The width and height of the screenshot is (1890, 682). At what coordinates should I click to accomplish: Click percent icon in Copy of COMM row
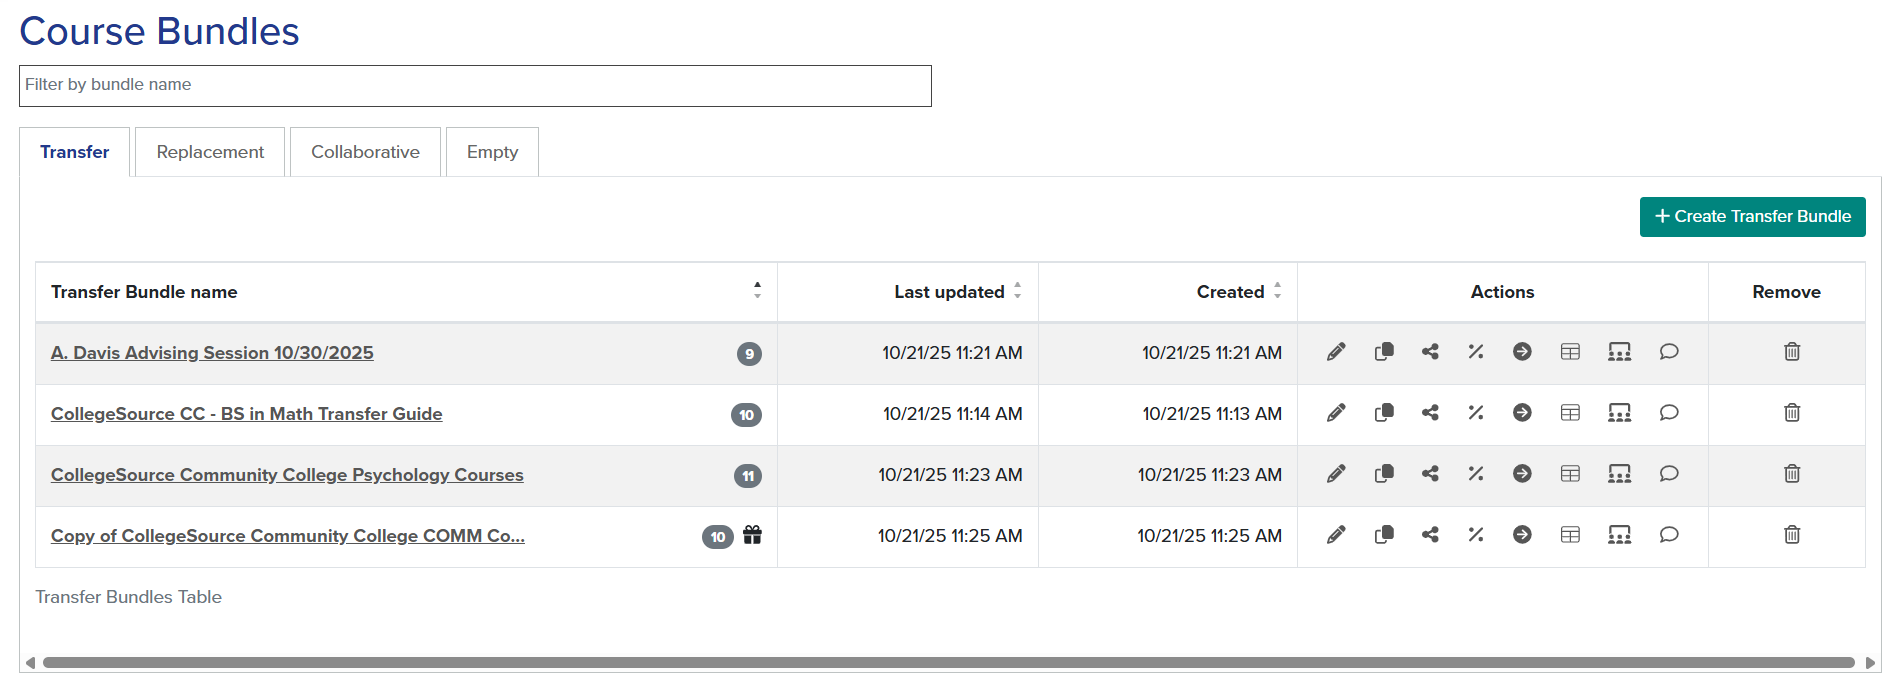(1476, 535)
